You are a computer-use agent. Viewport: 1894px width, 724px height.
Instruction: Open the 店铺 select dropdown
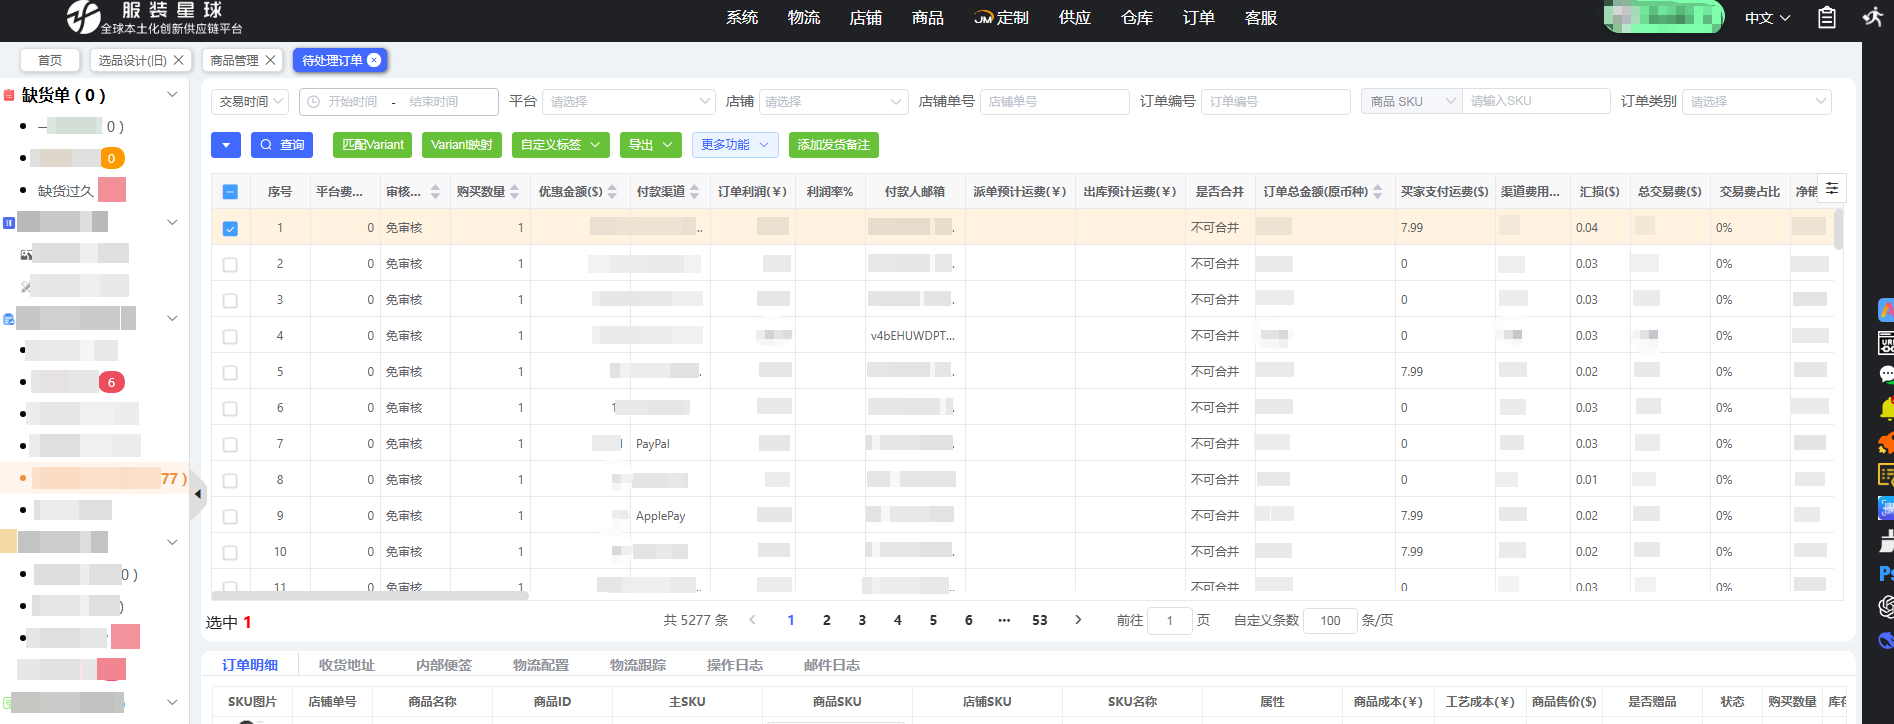click(x=833, y=101)
